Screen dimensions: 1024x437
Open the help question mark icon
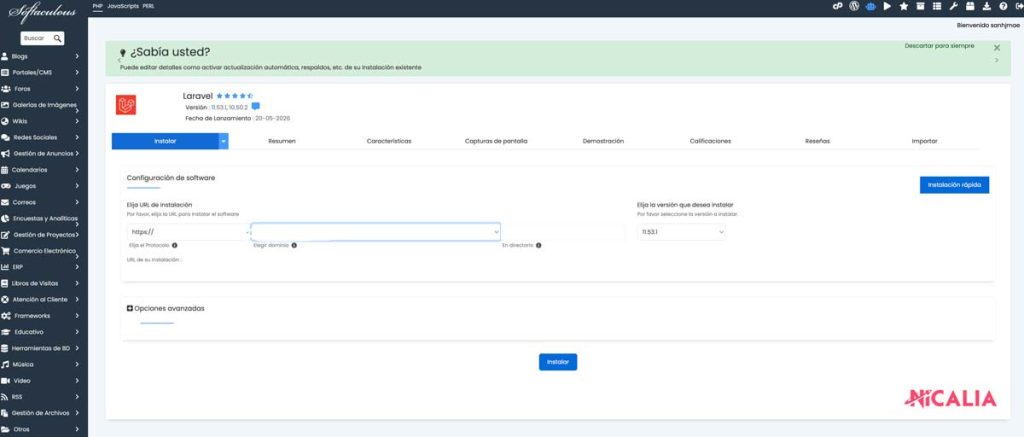point(1003,6)
